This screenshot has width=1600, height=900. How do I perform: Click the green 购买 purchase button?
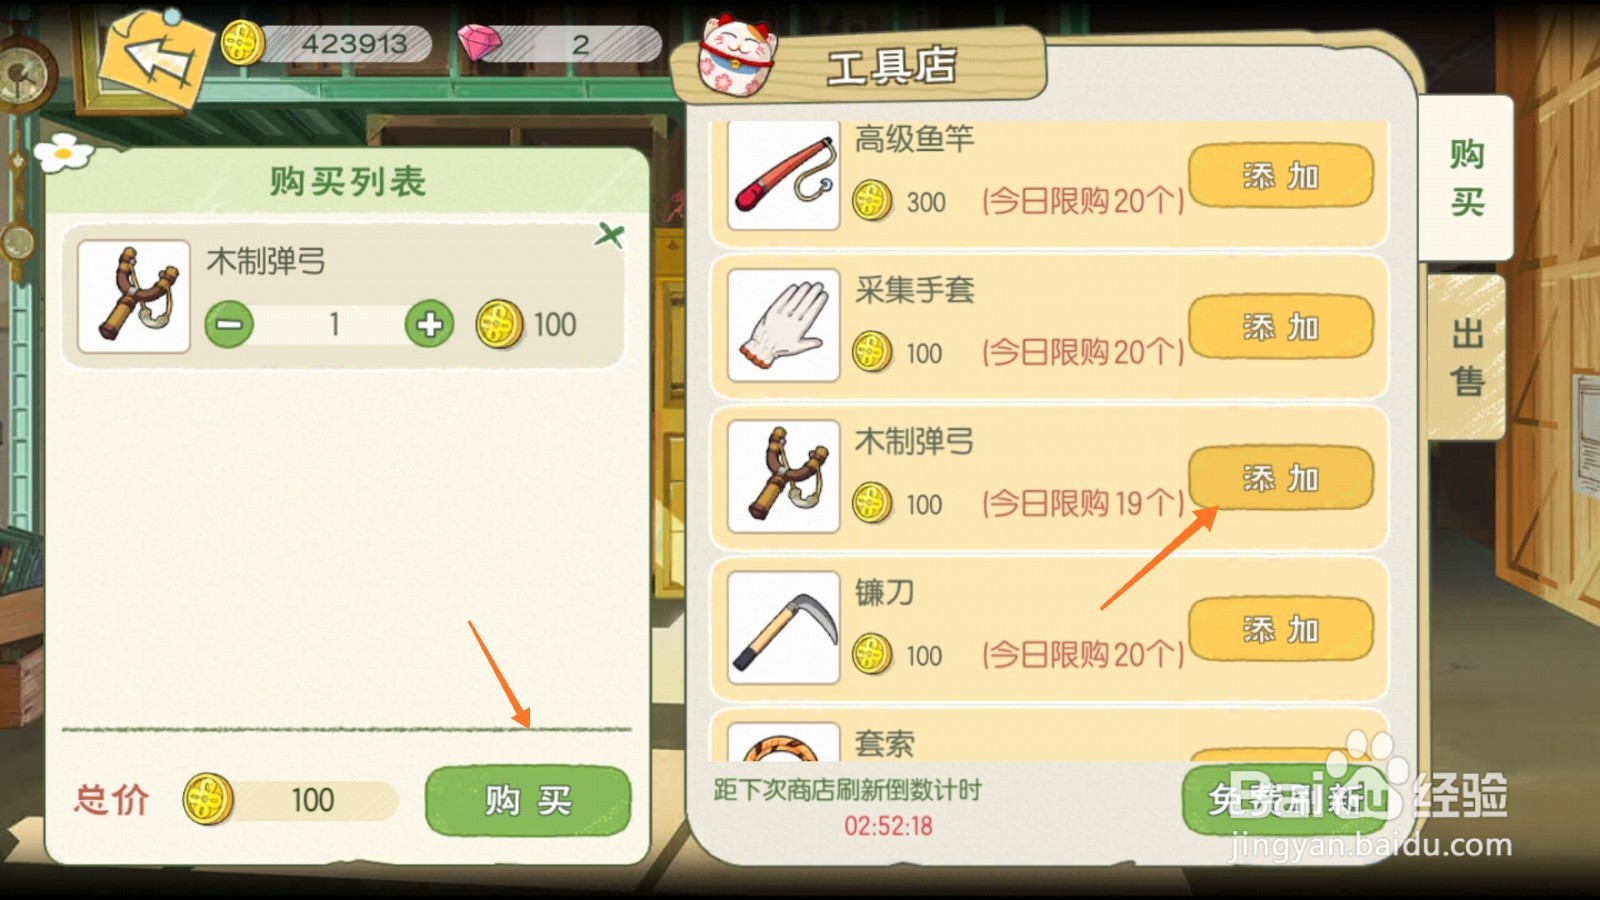[528, 801]
